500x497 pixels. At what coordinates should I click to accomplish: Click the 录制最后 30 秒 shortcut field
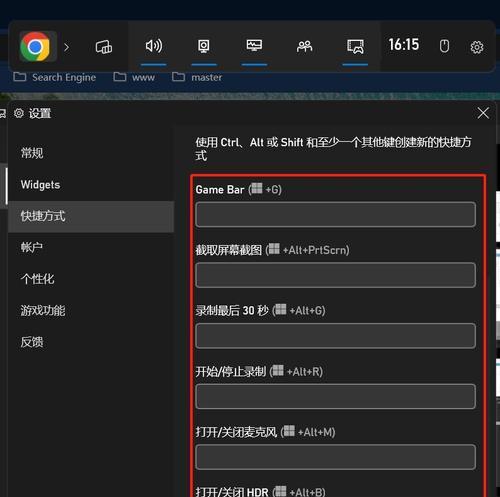tap(335, 336)
